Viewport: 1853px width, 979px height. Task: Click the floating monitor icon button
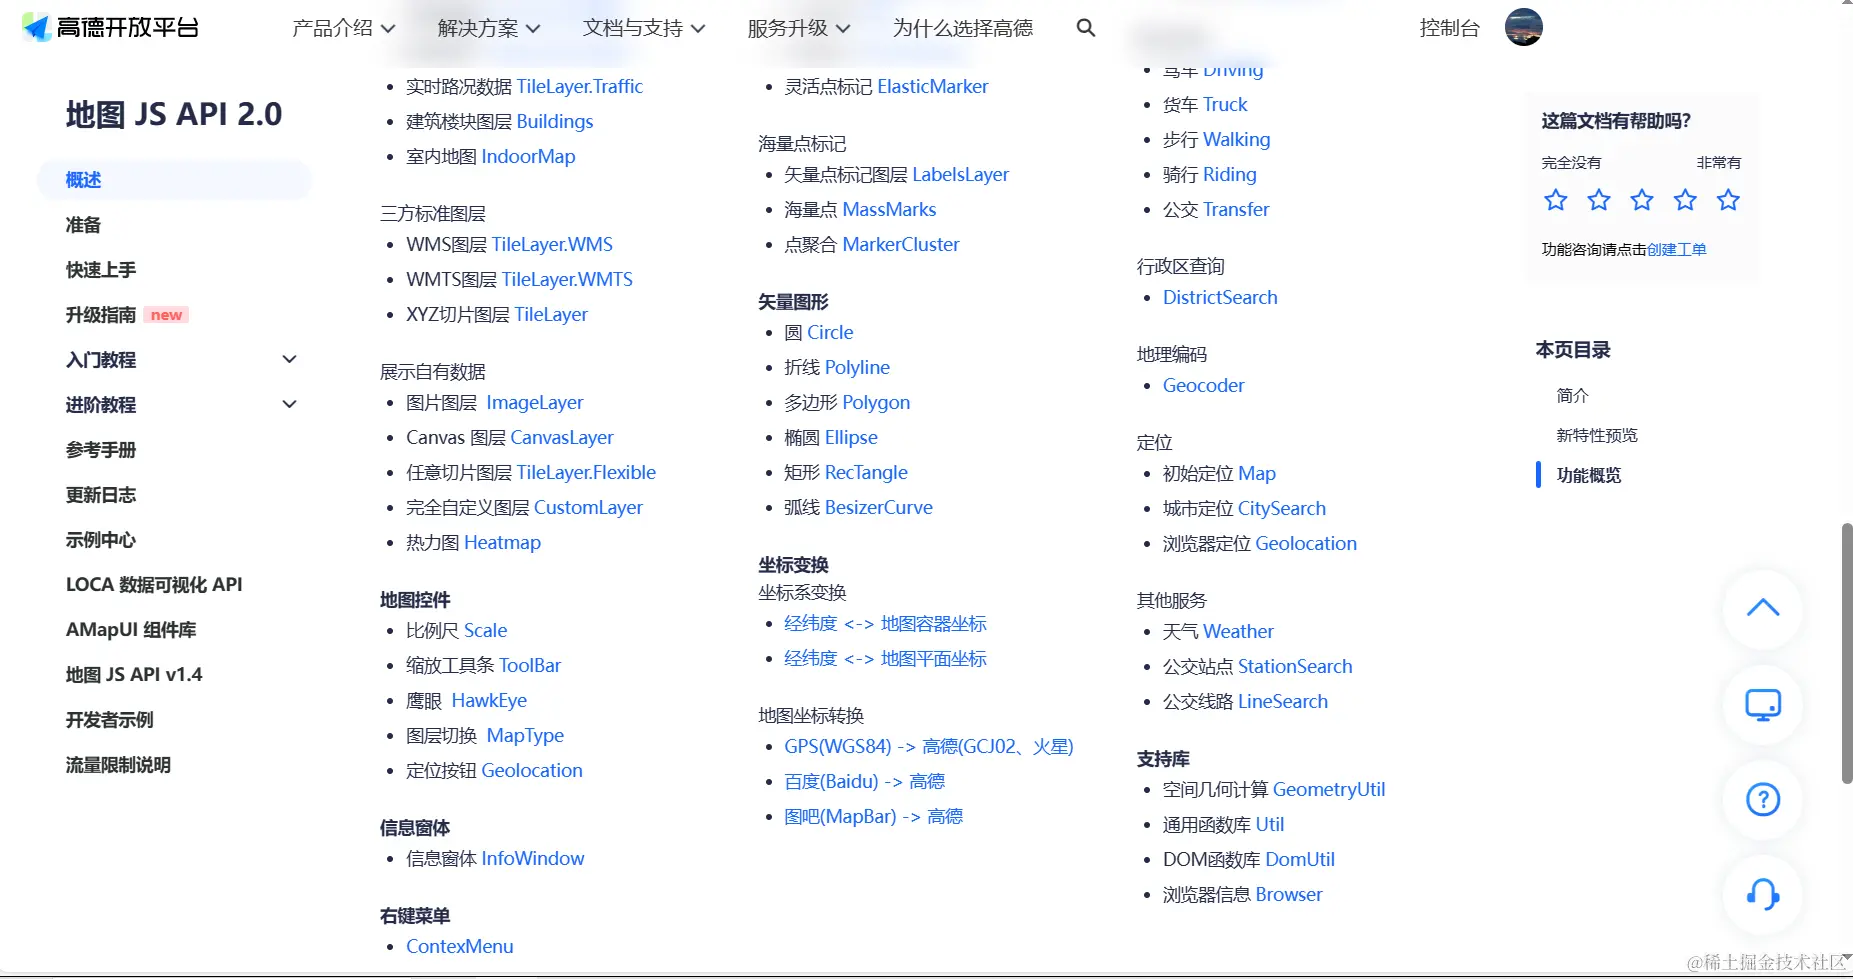1763,705
